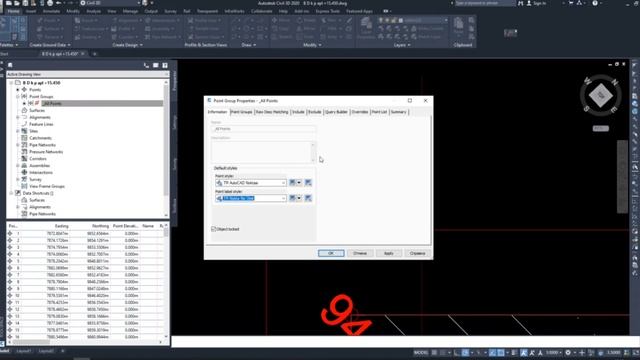Pick Point style from drawing icon
Image resolution: width=640 pixels, height=360 pixels.
[x=308, y=183]
